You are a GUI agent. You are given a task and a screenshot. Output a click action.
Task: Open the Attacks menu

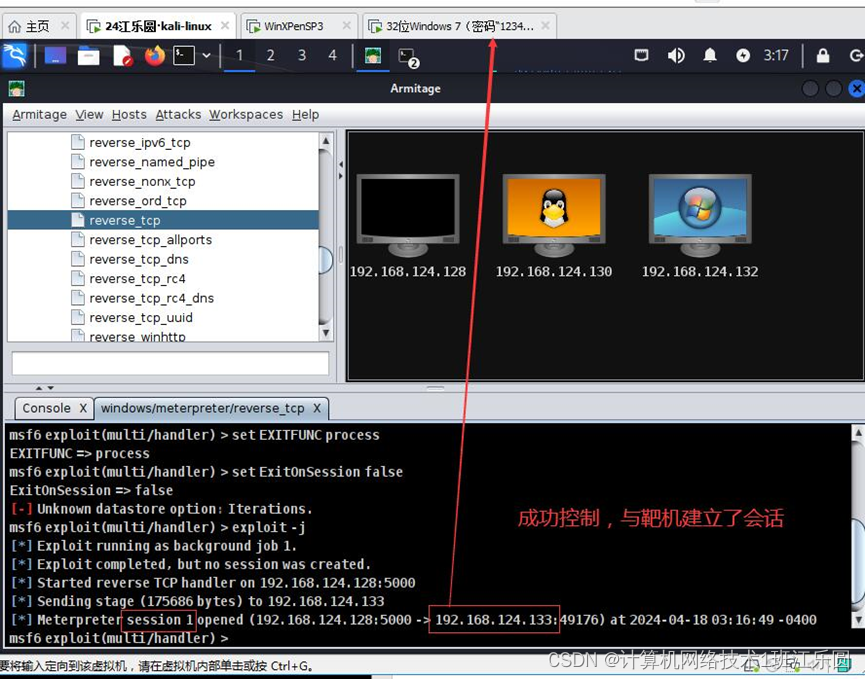[178, 114]
